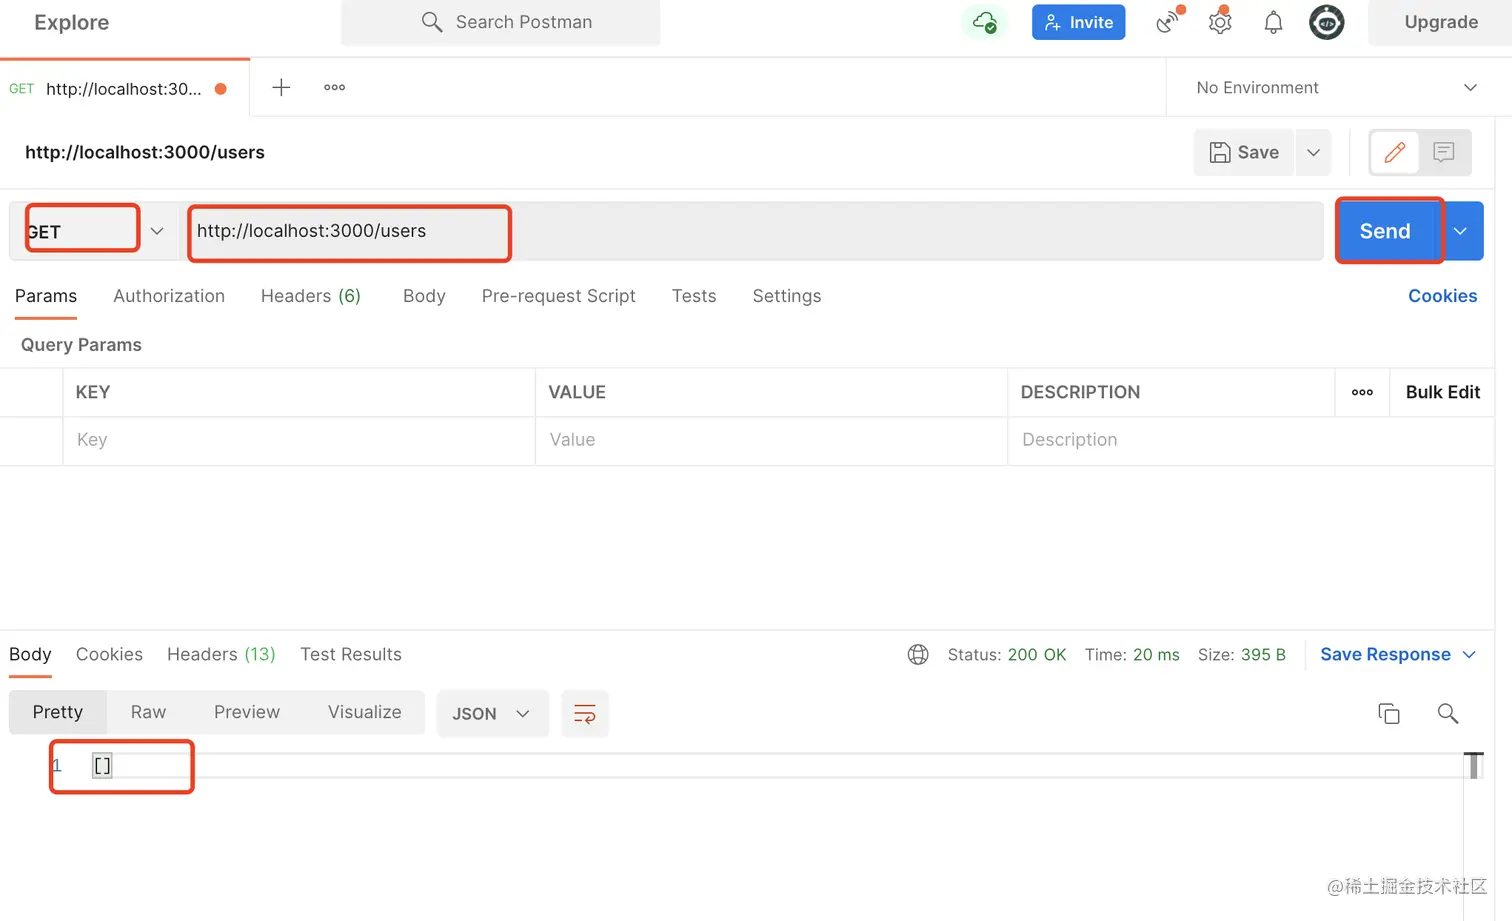Open the request Headers (6) tab
1512x921 pixels.
pyautogui.click(x=311, y=296)
